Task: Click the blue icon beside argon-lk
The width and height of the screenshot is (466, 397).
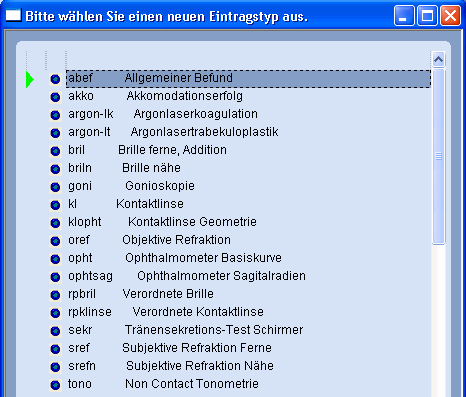Action: pos(55,115)
